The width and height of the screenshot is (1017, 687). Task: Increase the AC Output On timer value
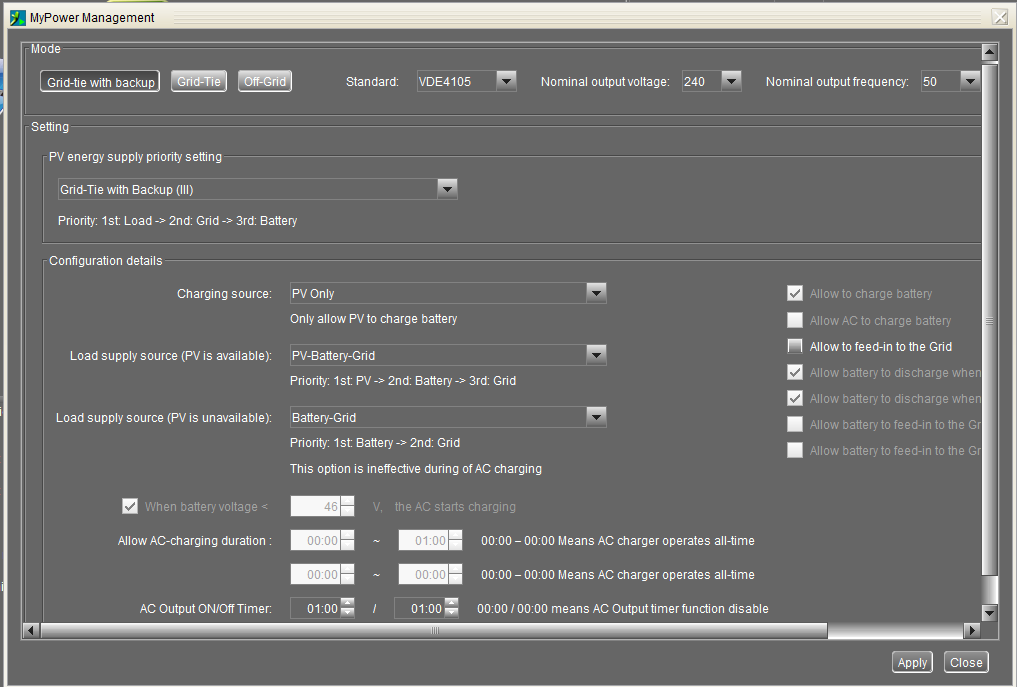(347, 603)
